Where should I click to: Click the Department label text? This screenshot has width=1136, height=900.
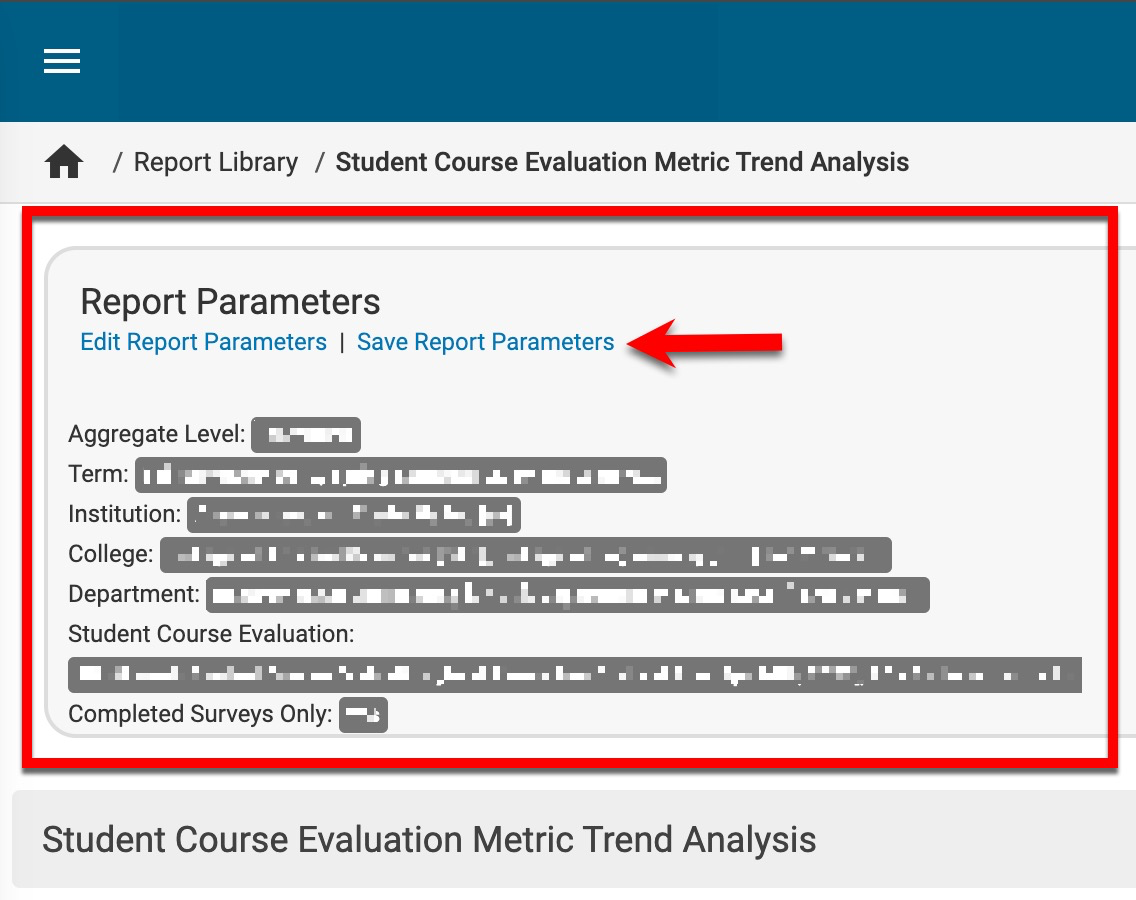coord(134,594)
